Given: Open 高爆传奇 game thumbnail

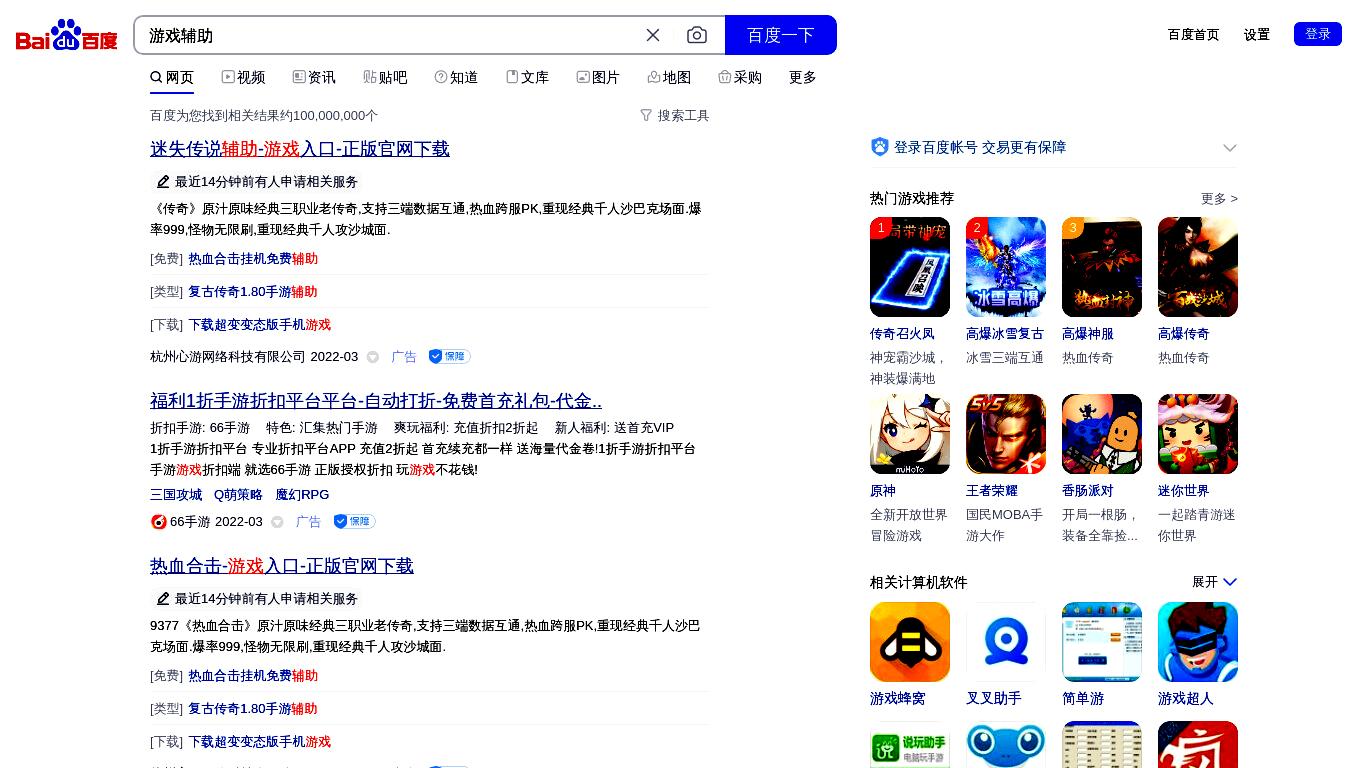Looking at the screenshot, I should (x=1198, y=267).
